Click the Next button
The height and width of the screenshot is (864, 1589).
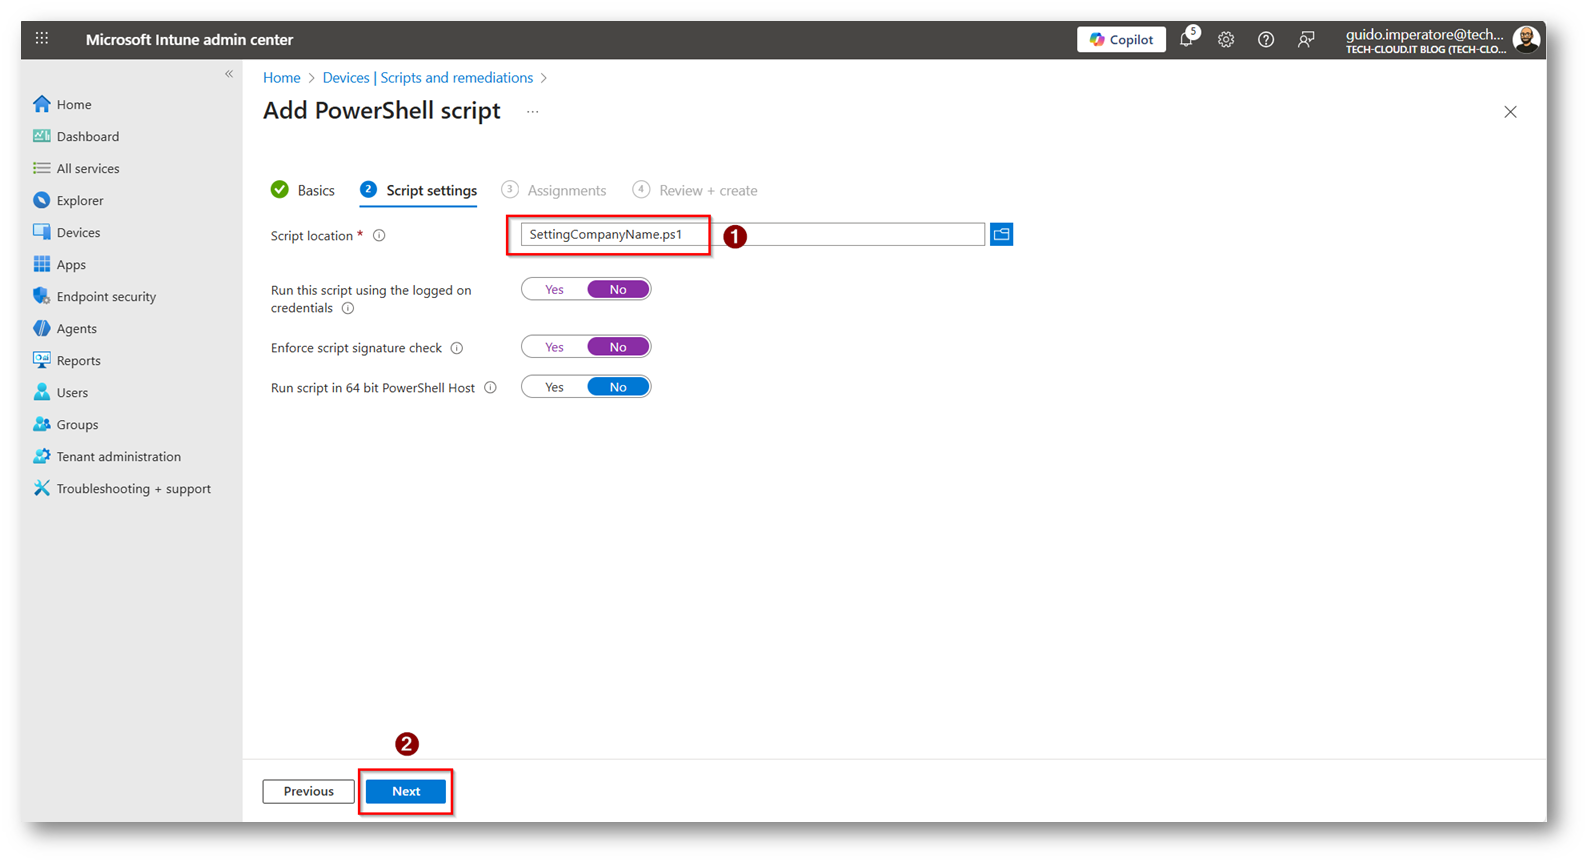(x=406, y=791)
